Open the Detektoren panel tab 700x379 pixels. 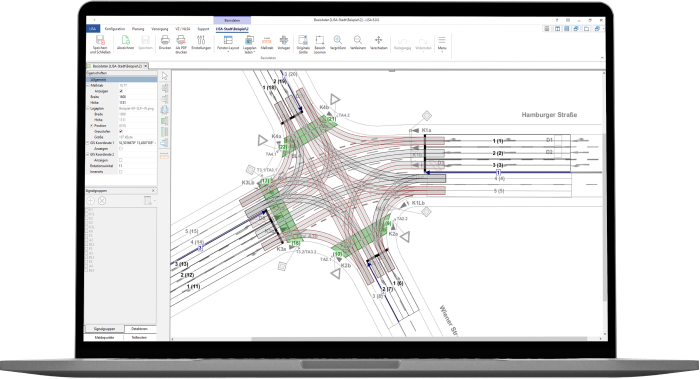(x=139, y=329)
